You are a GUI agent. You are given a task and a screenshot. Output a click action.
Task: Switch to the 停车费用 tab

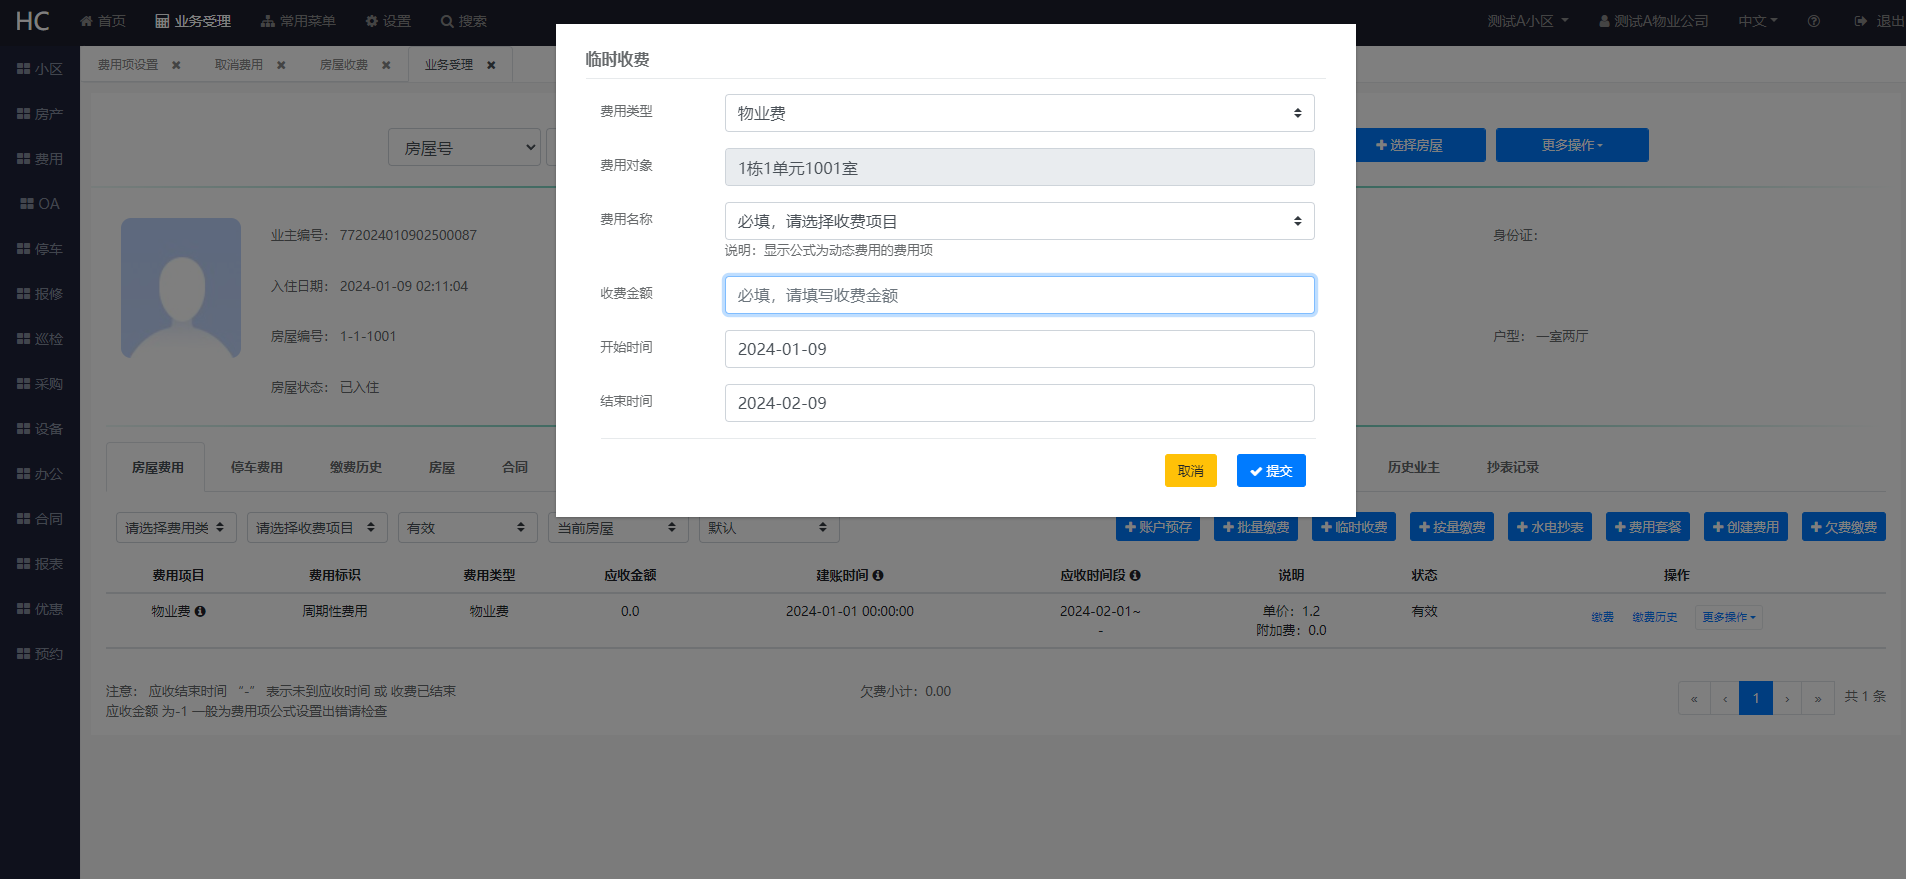tap(257, 467)
